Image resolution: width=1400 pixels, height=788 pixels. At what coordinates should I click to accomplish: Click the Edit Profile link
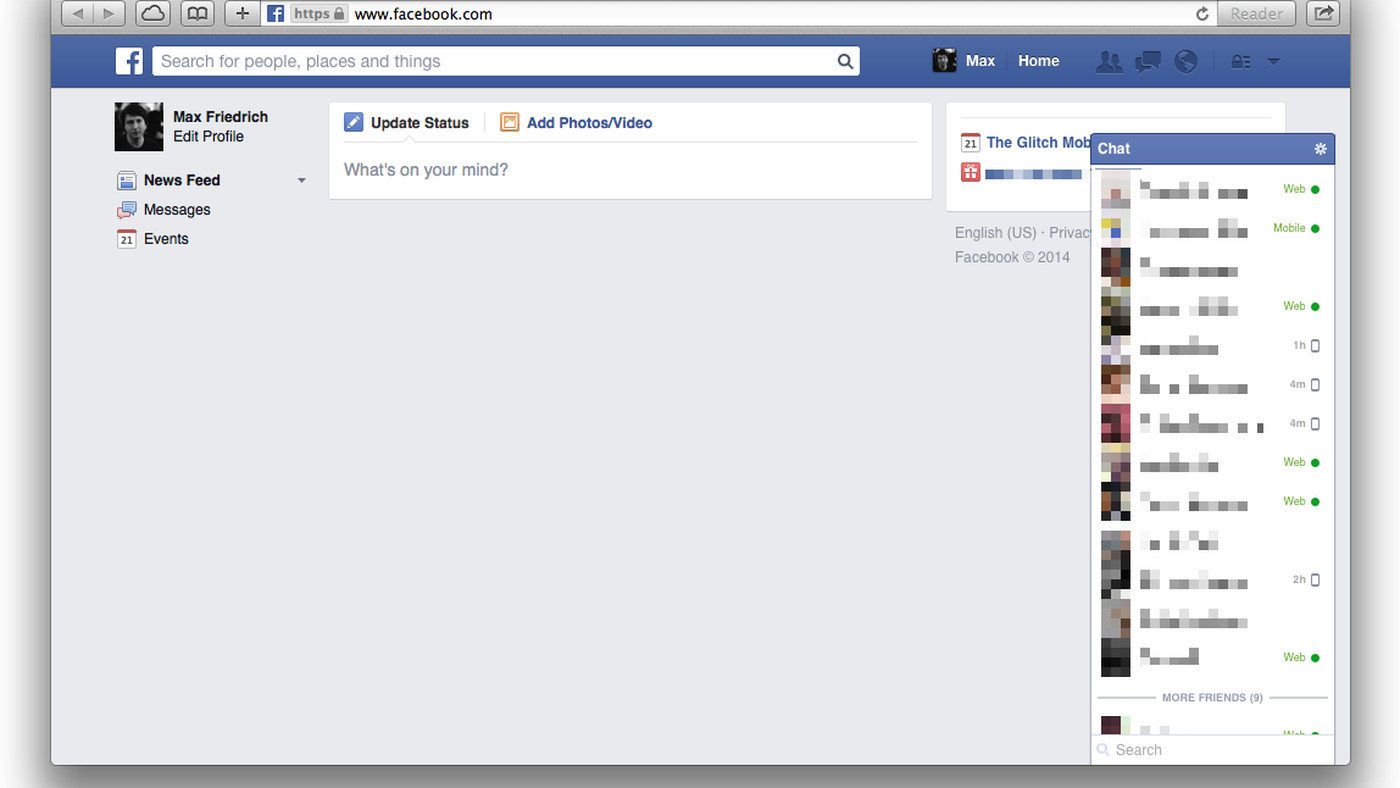click(208, 136)
